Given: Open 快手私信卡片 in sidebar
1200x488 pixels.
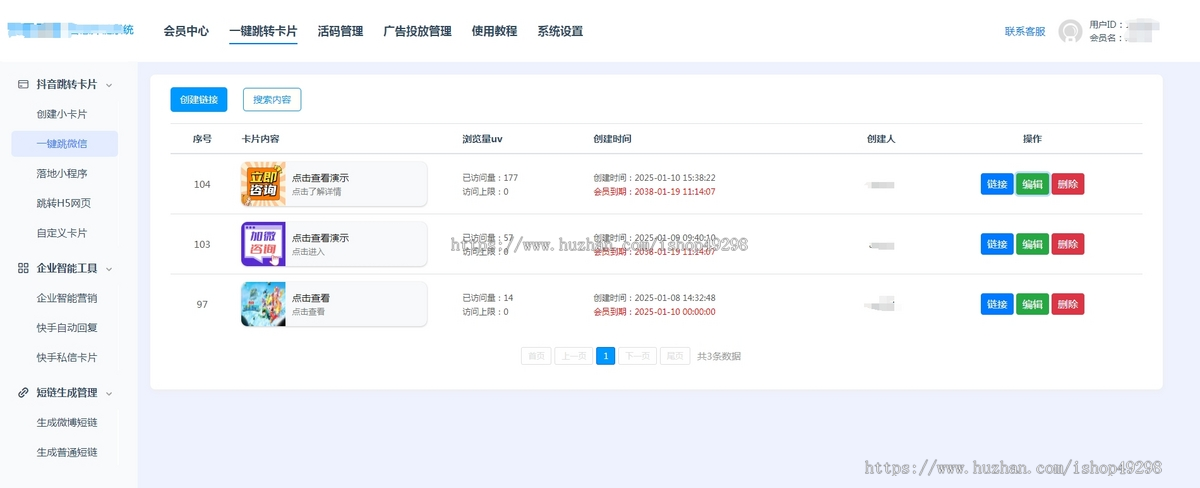Looking at the screenshot, I should [x=66, y=357].
